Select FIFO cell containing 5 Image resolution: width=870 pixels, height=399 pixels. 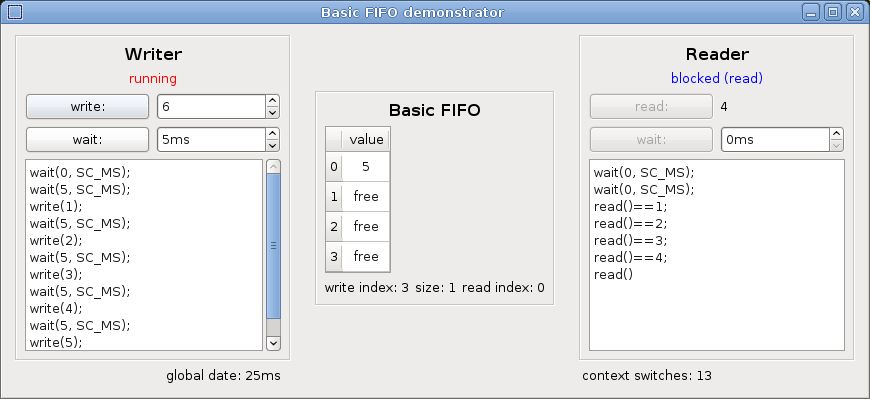(x=366, y=166)
